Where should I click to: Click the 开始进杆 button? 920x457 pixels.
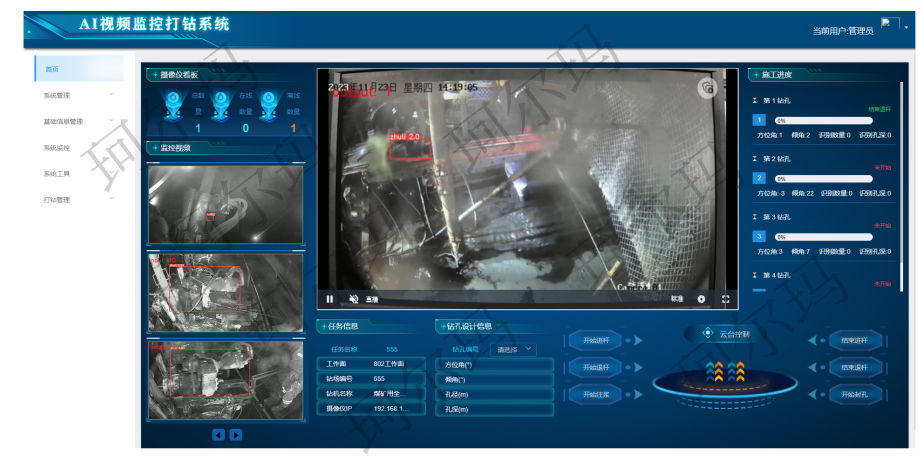pos(595,340)
